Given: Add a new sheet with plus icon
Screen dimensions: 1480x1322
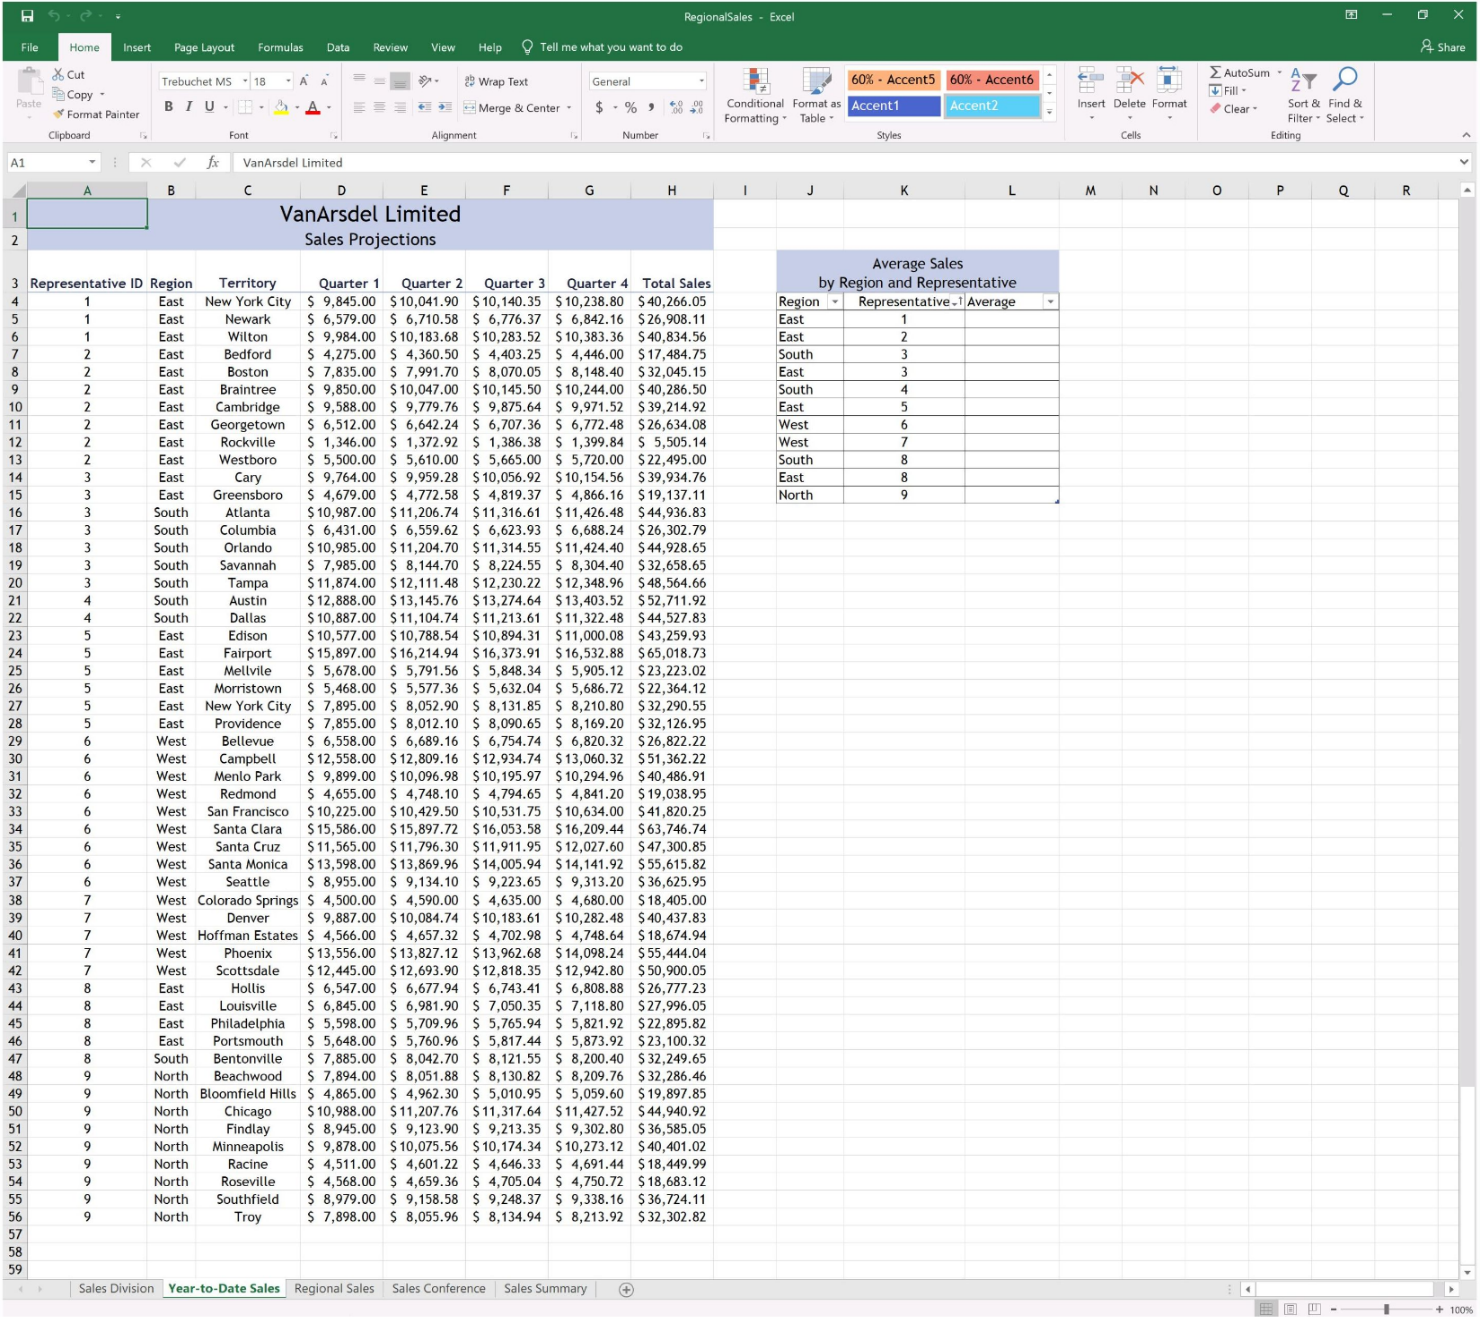Looking at the screenshot, I should 626,1290.
